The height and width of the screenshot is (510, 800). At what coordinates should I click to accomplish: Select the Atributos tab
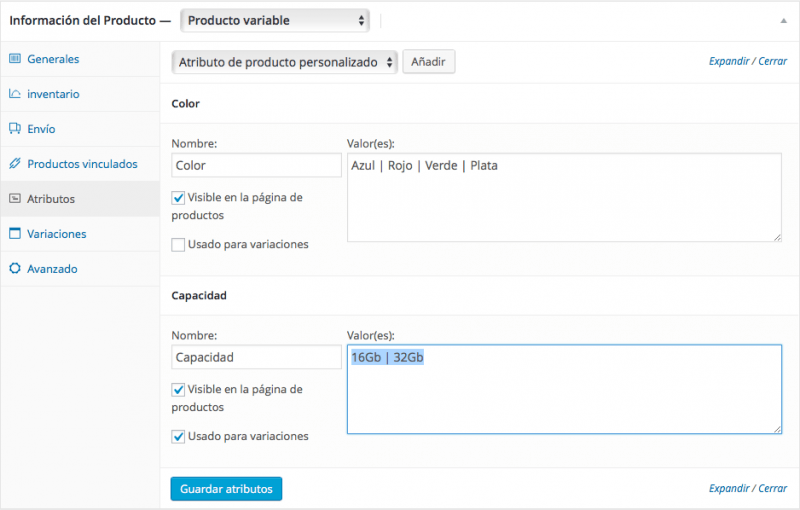(80, 199)
